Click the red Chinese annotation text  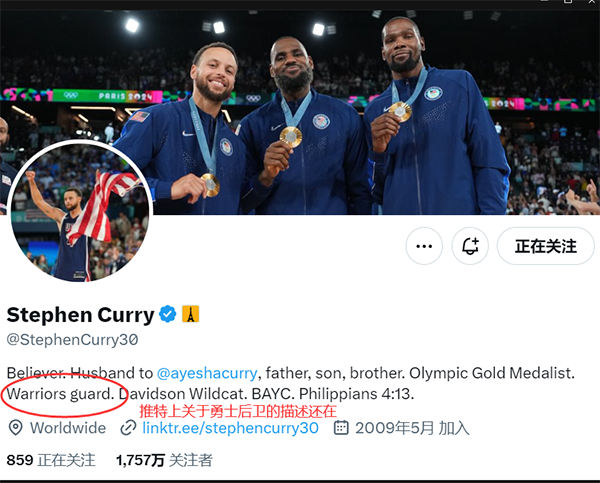[238, 411]
